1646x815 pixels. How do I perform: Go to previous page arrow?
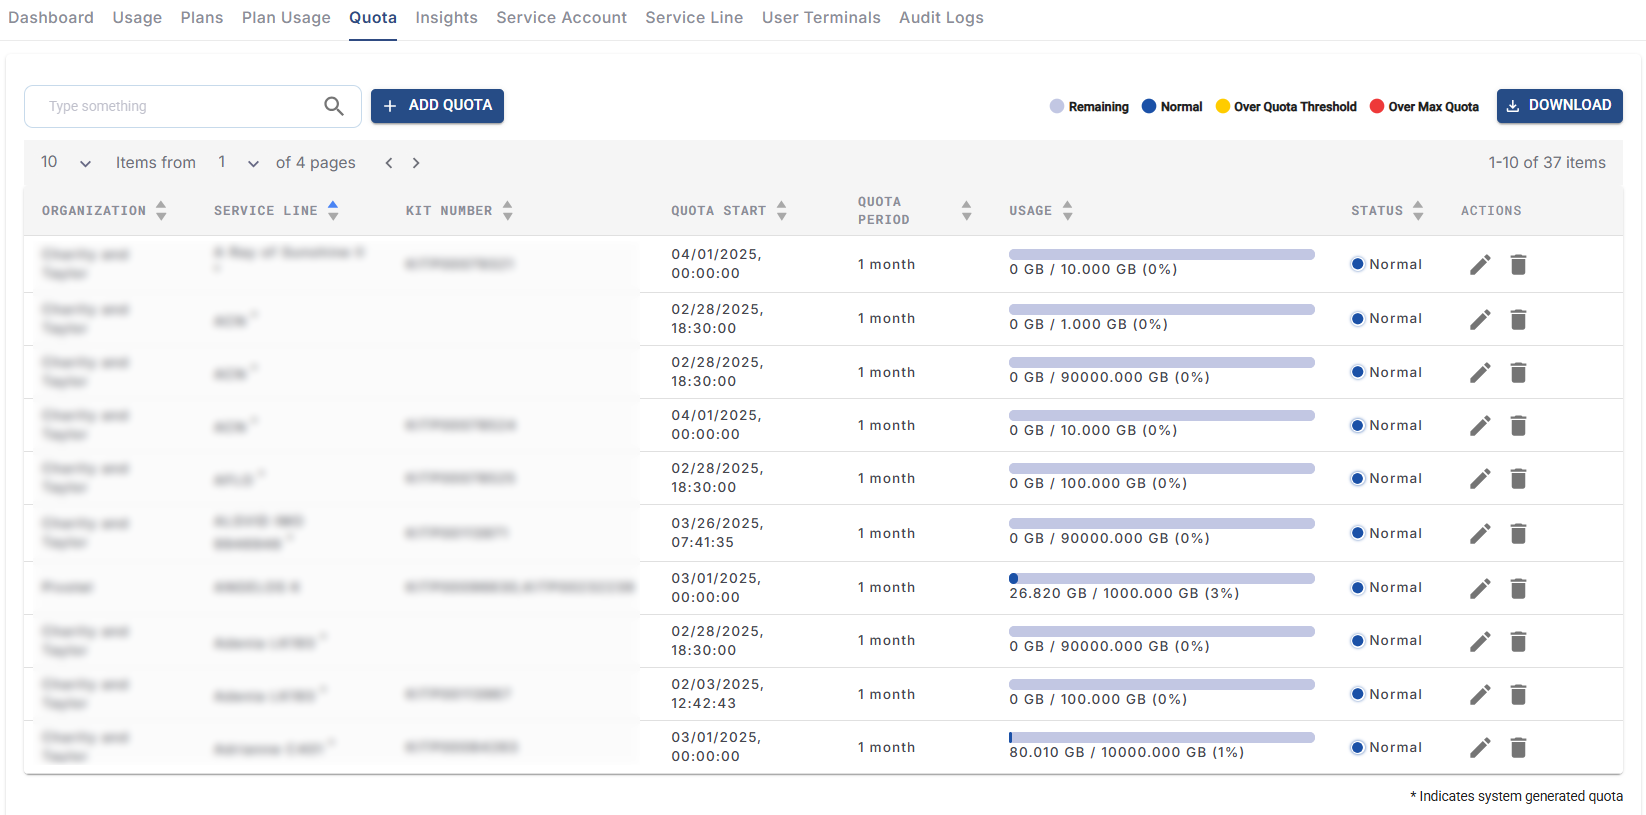tap(389, 163)
